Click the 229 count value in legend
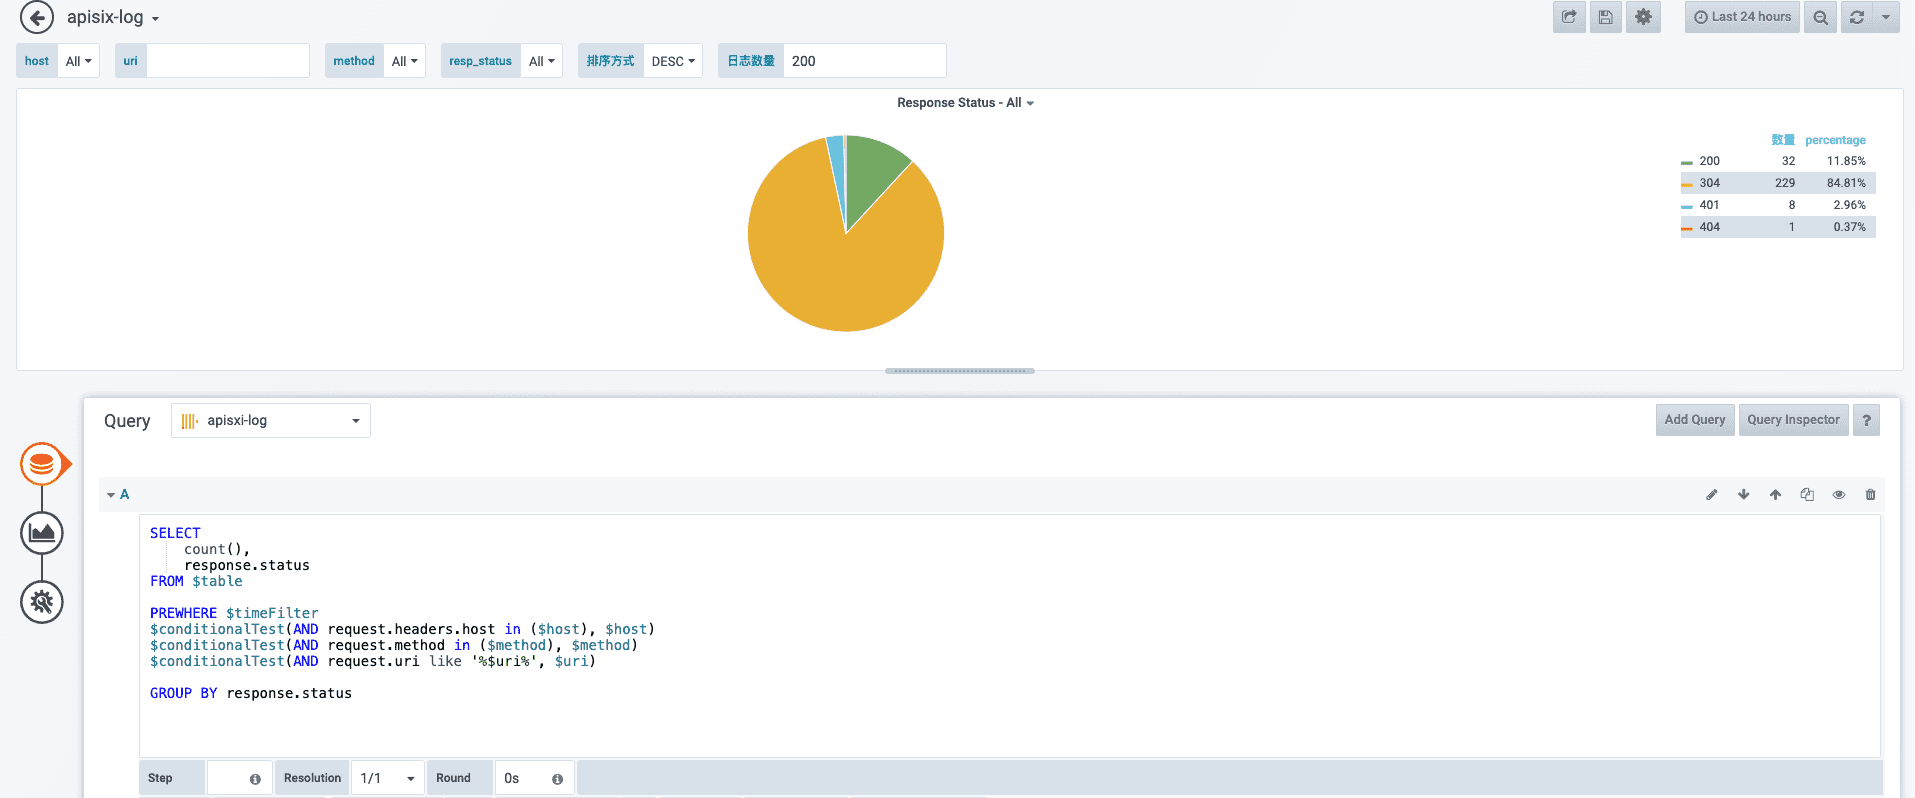The image size is (1915, 798). coord(1785,183)
